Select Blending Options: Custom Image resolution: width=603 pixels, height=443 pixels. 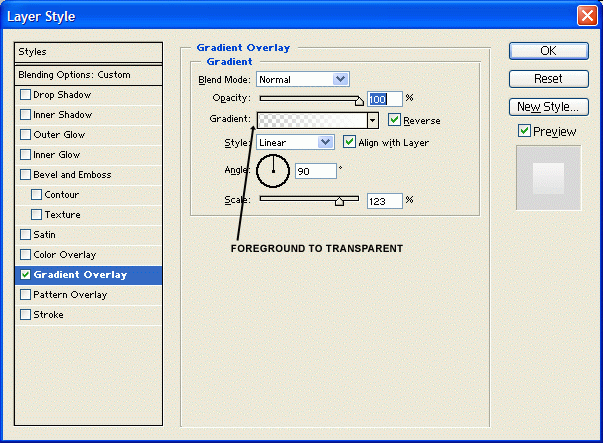point(89,75)
